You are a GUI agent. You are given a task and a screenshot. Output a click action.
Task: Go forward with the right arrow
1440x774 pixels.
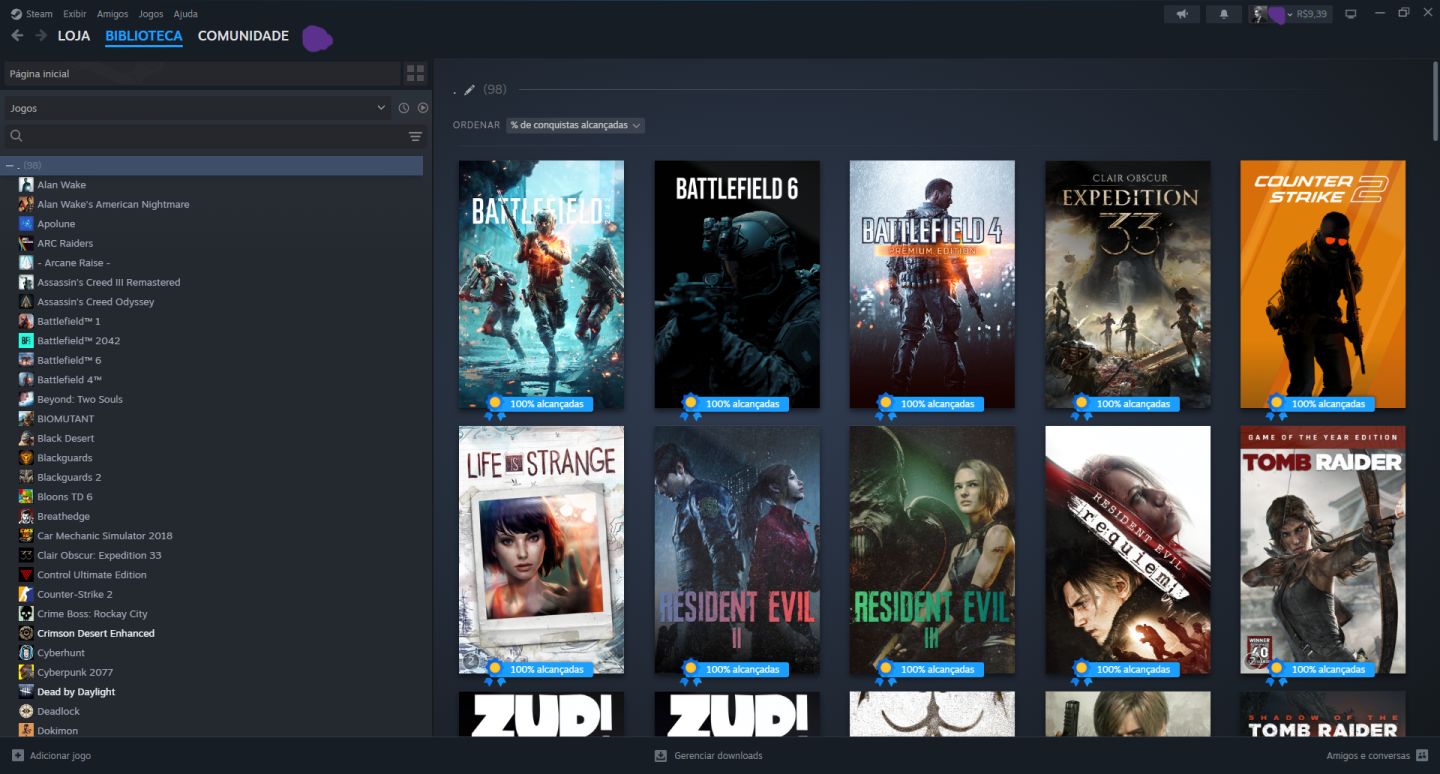point(41,36)
